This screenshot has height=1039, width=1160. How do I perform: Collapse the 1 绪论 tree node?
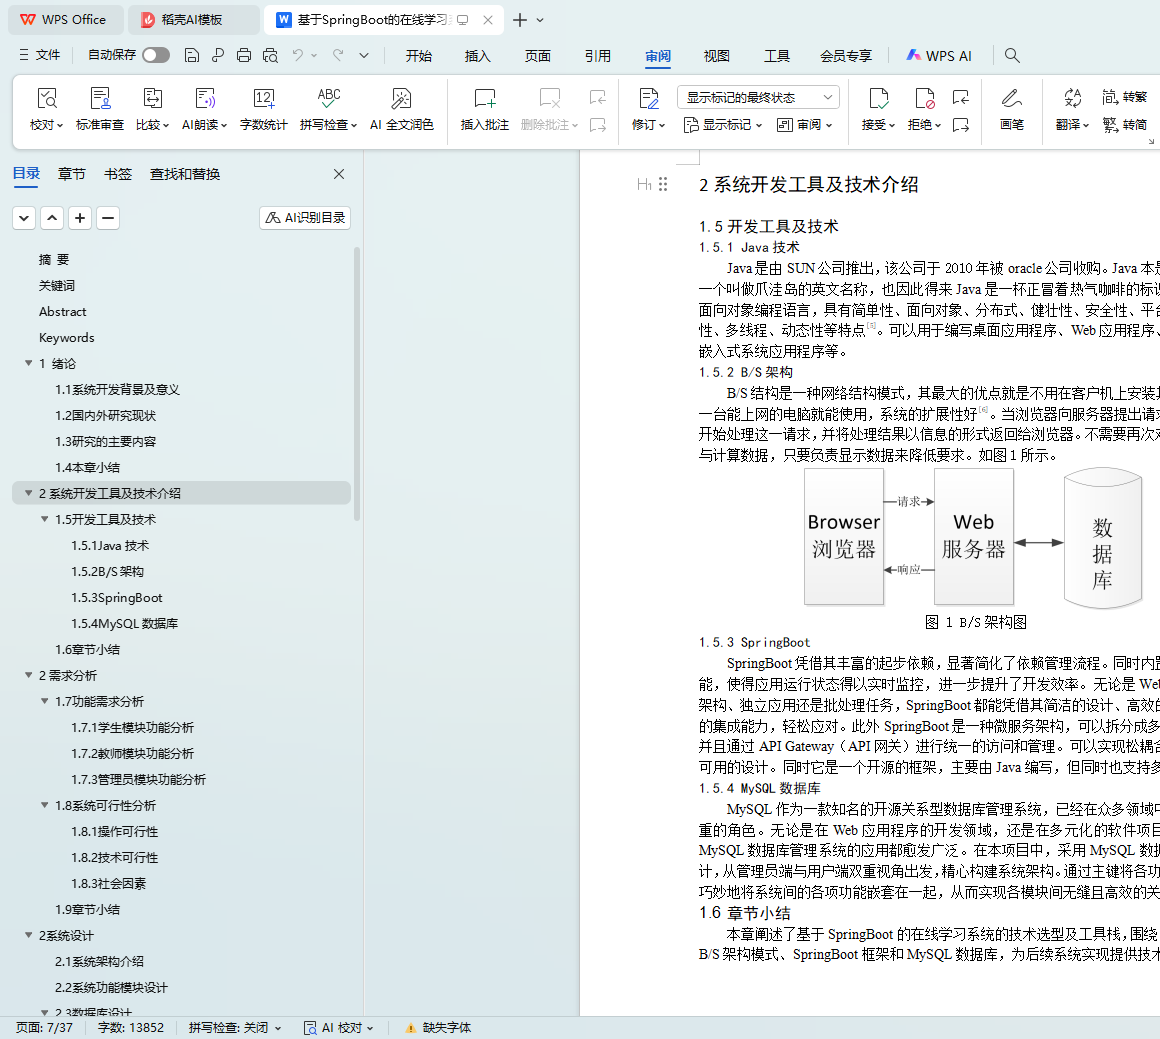point(29,364)
